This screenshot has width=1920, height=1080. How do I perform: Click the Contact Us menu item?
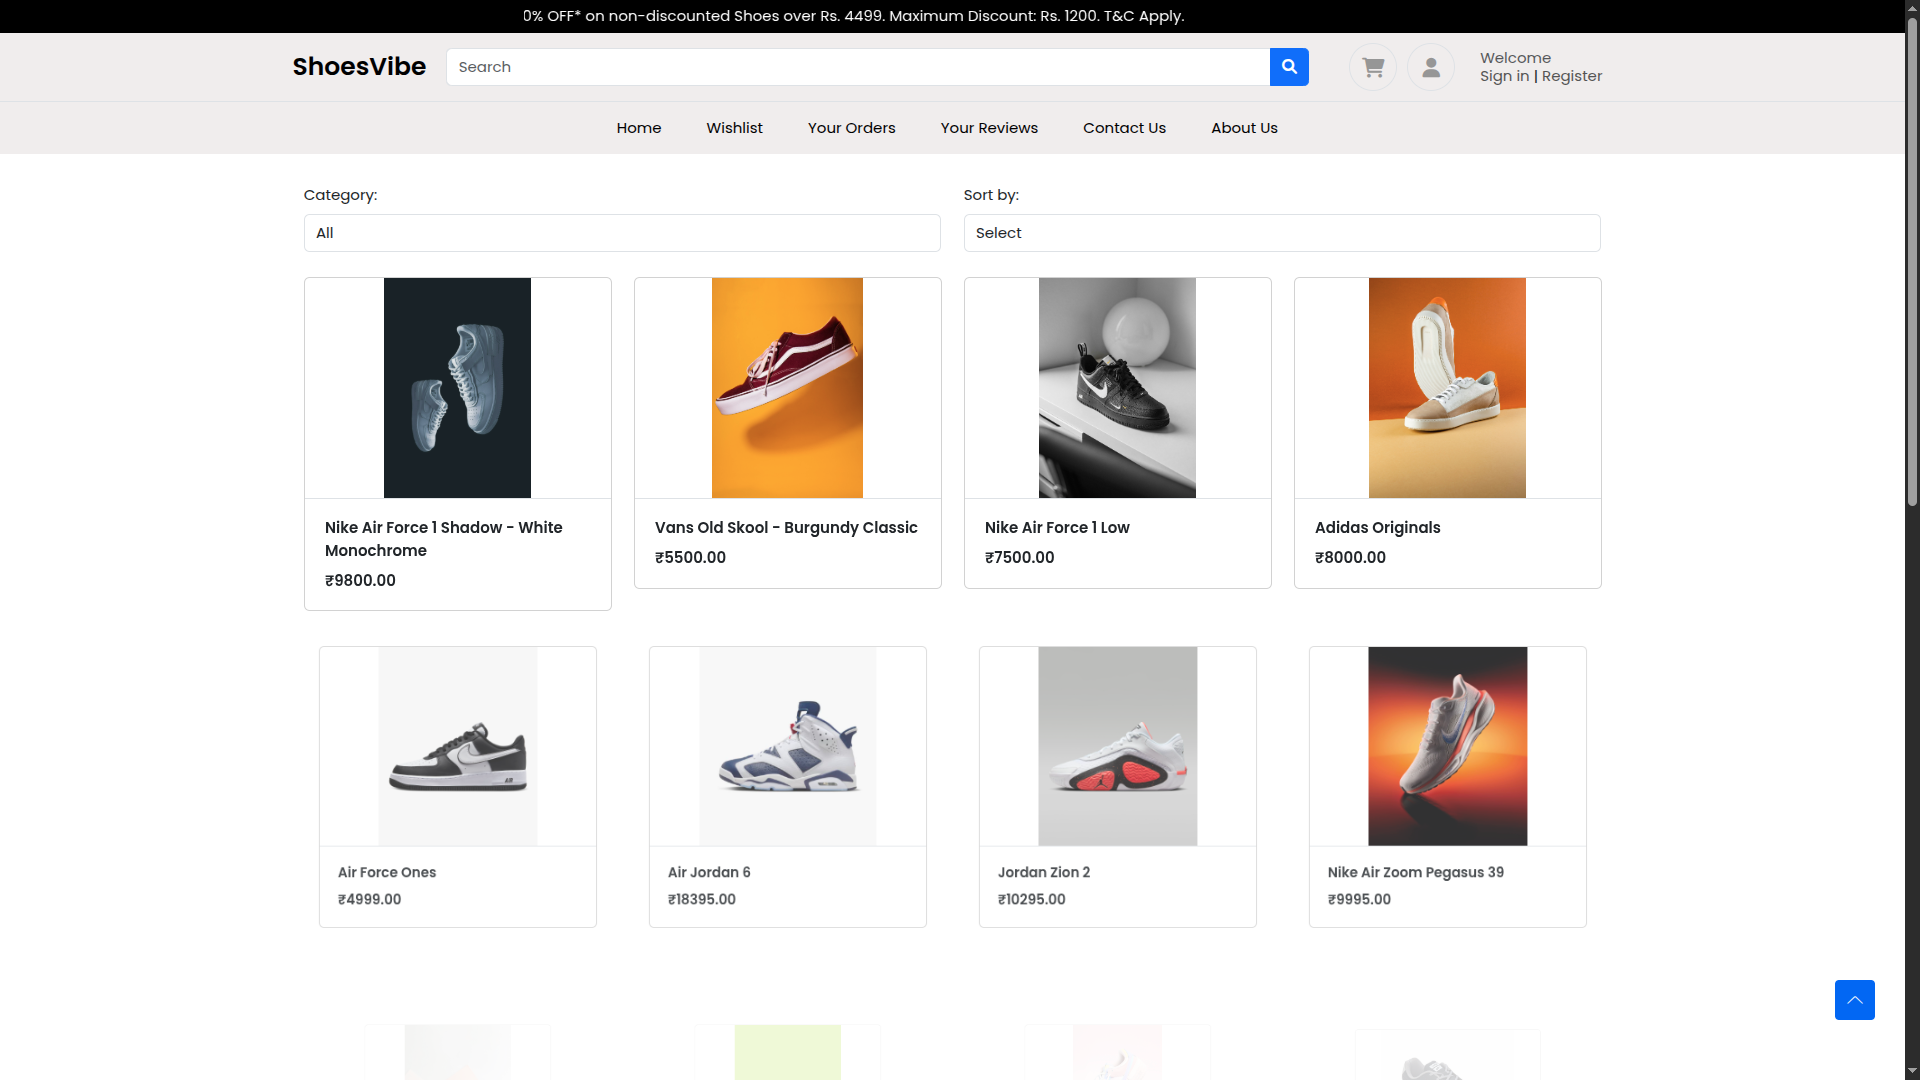click(1124, 128)
